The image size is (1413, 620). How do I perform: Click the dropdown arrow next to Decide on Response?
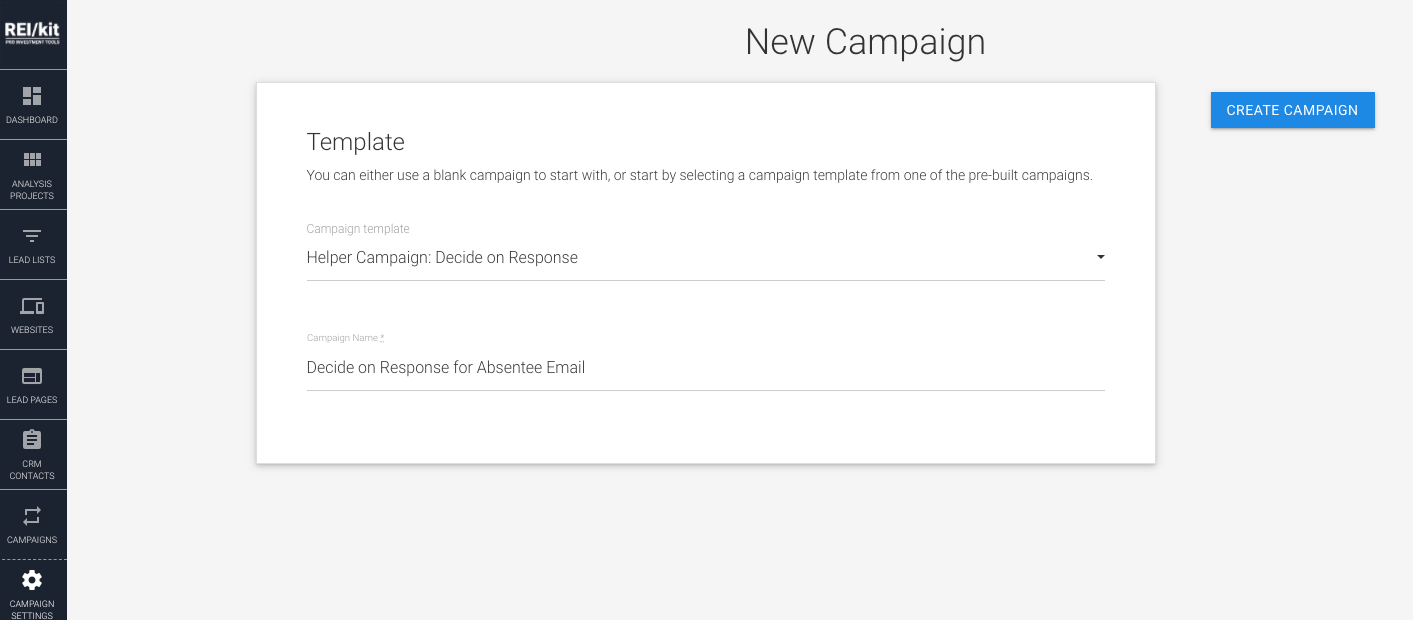[x=1100, y=257]
